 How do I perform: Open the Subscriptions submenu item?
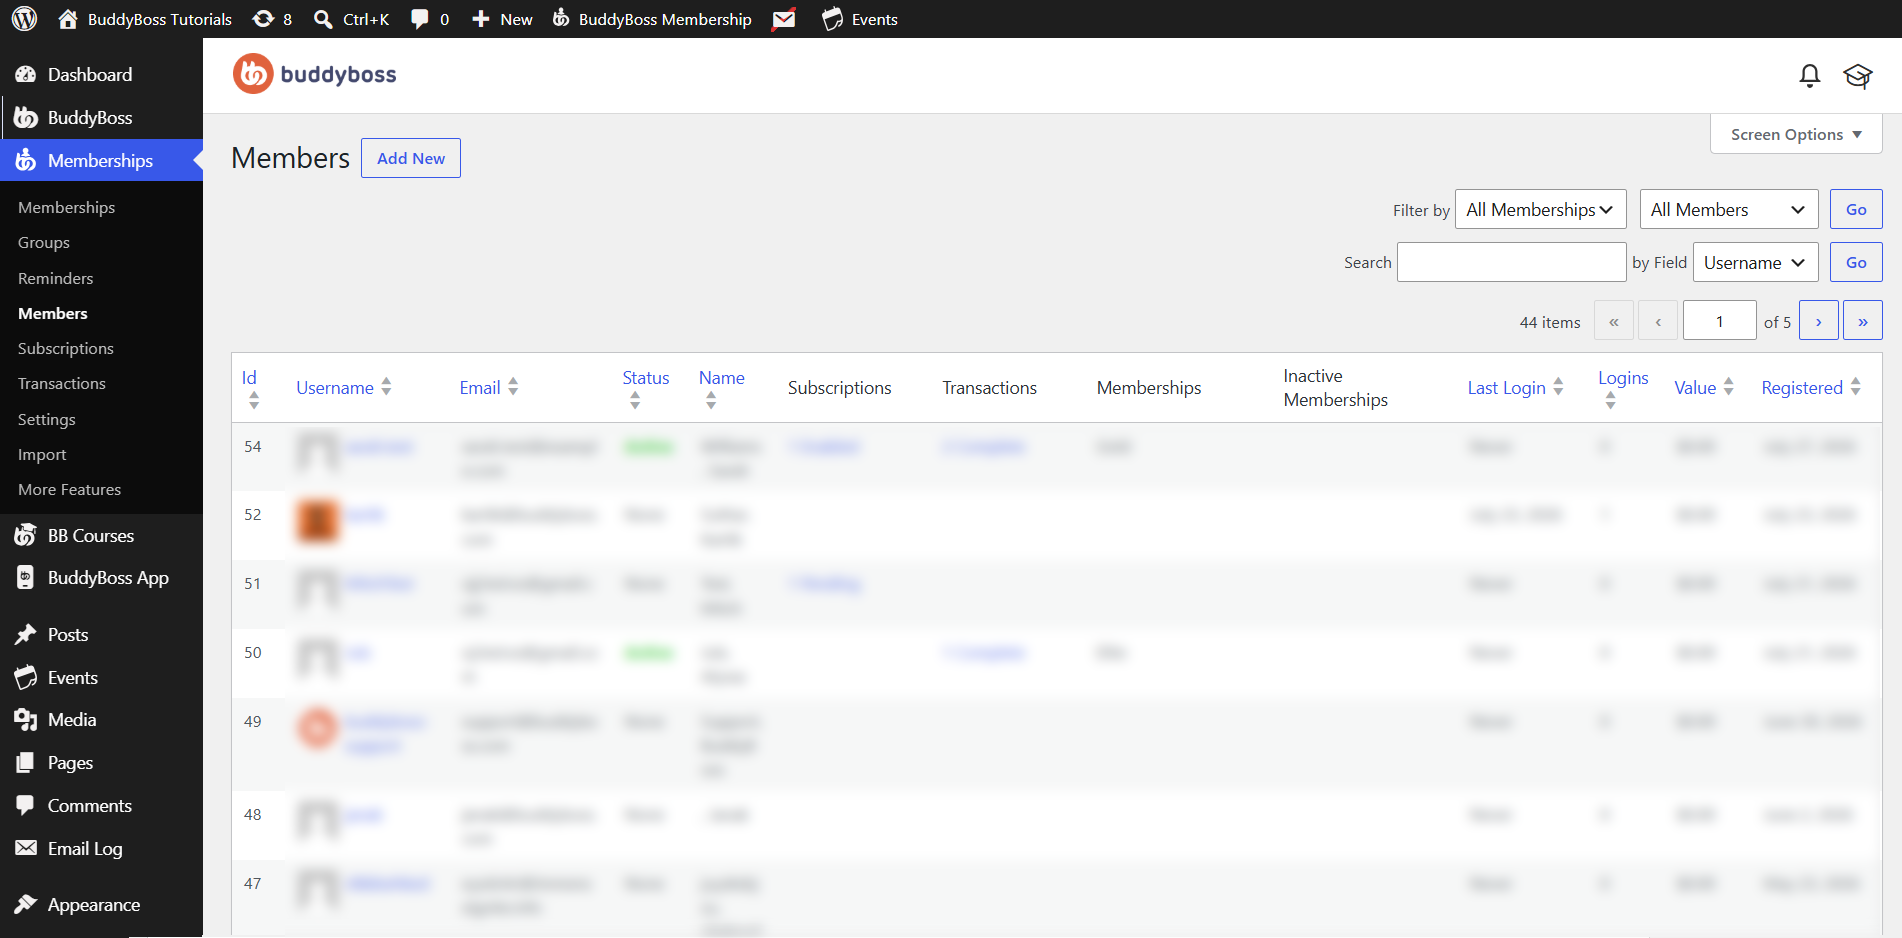[66, 348]
